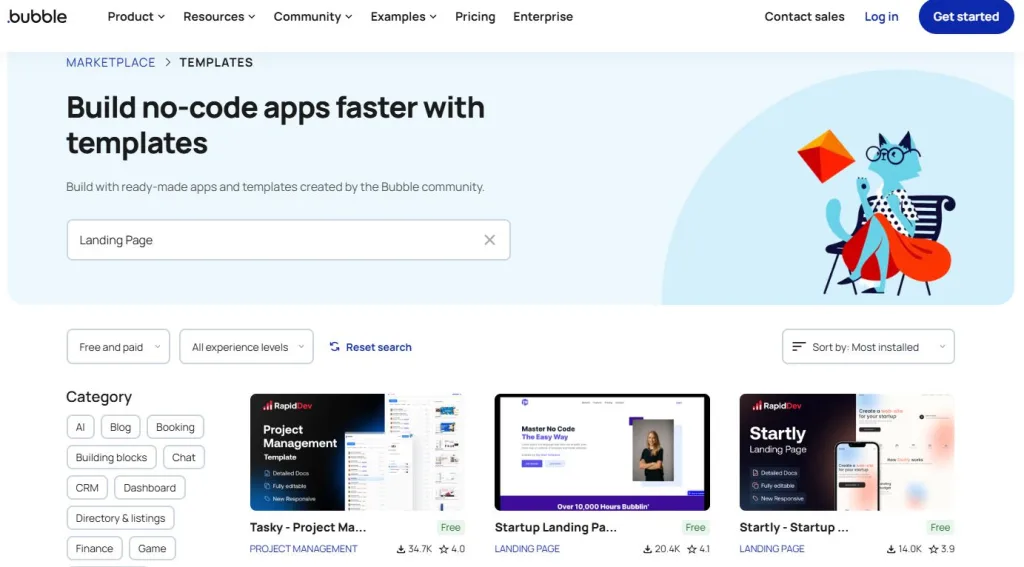Expand the Examples menu
Viewport: 1024px width, 567px height.
coord(403,16)
